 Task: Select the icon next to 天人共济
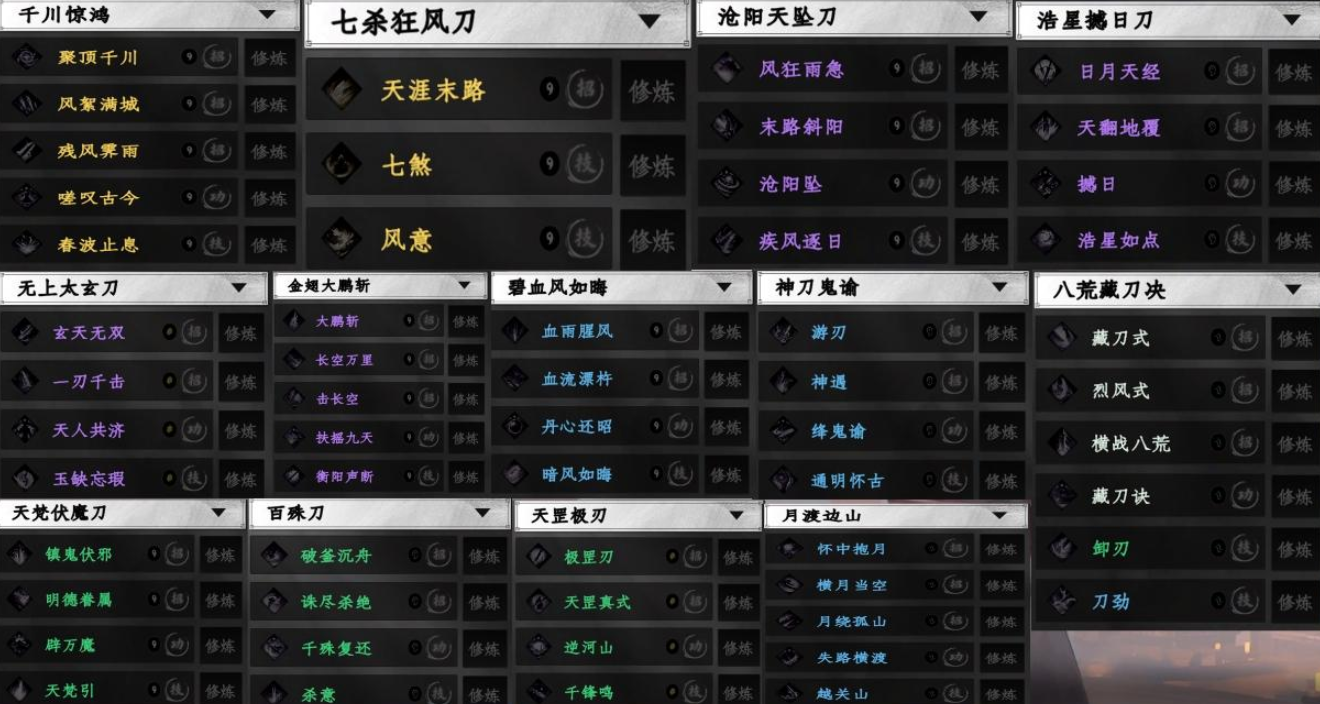(x=25, y=430)
